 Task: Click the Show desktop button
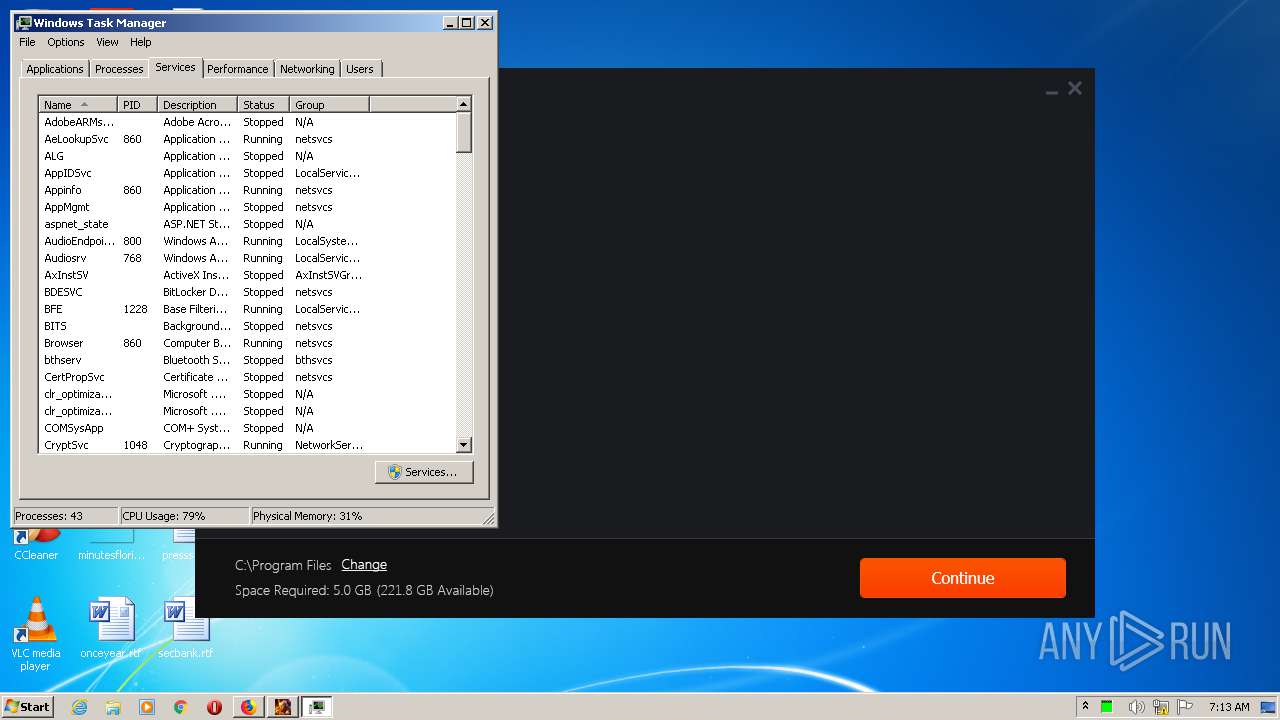coord(1269,707)
